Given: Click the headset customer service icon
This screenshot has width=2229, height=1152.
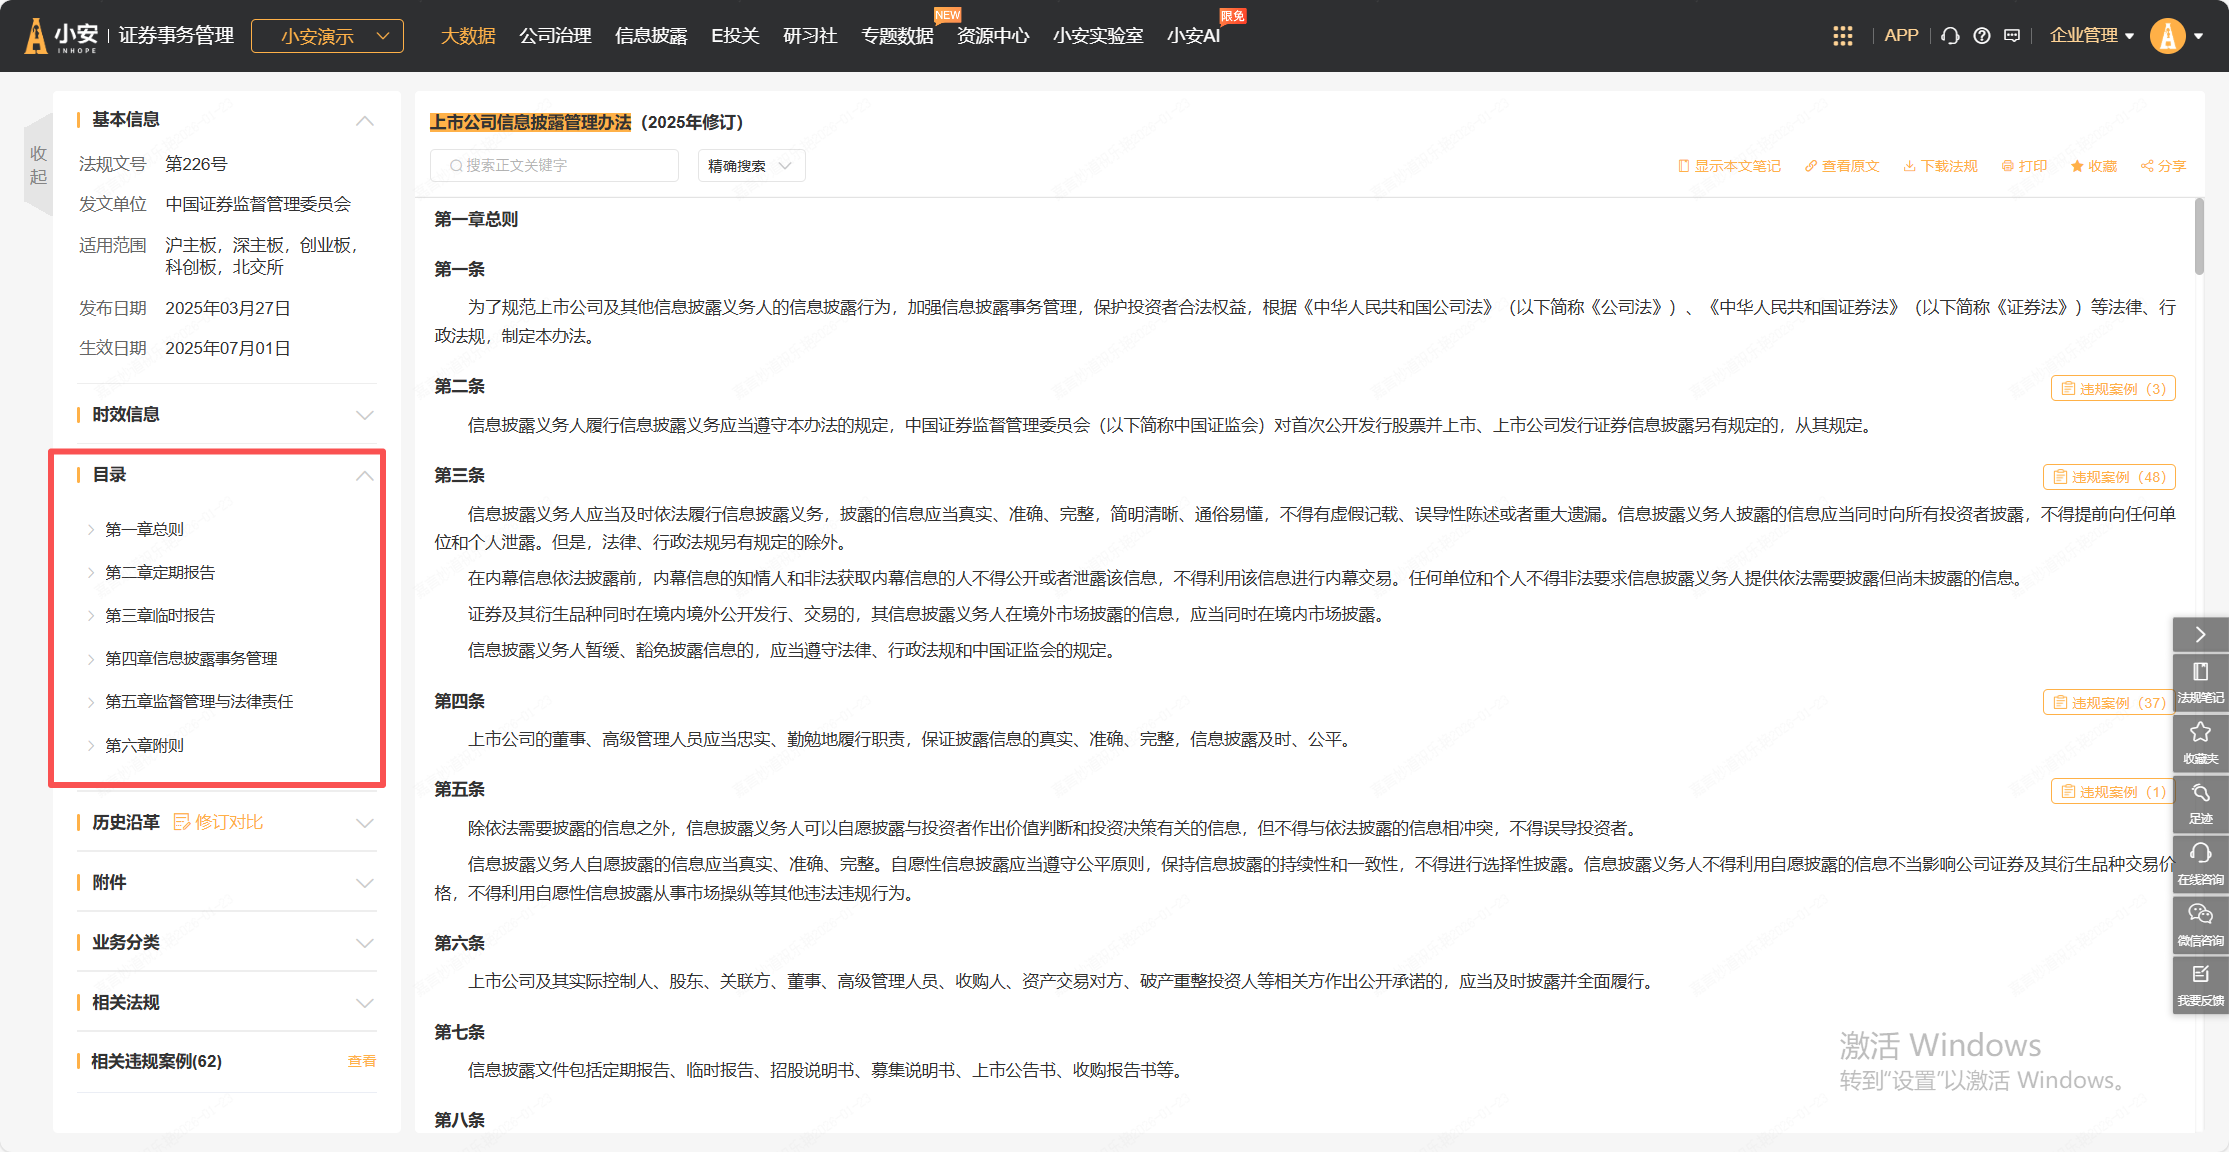Looking at the screenshot, I should 1950,36.
